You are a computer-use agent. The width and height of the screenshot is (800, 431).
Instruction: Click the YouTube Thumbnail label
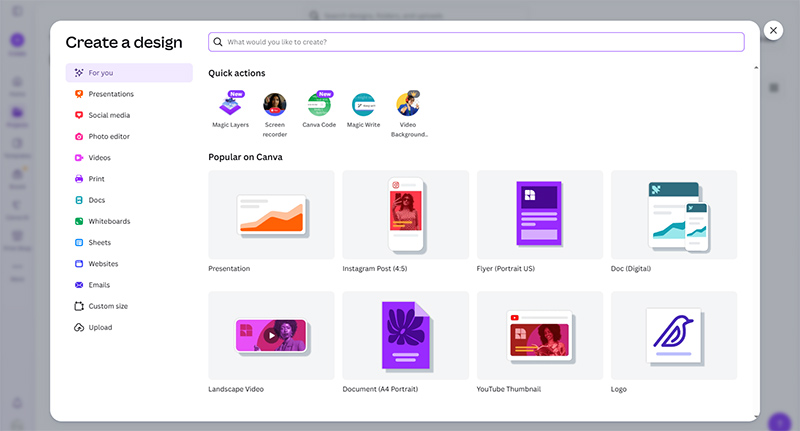point(509,389)
